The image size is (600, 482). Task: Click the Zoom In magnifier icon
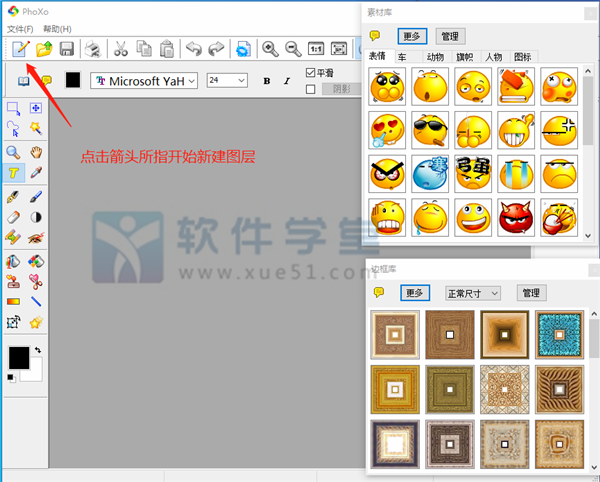pos(270,48)
